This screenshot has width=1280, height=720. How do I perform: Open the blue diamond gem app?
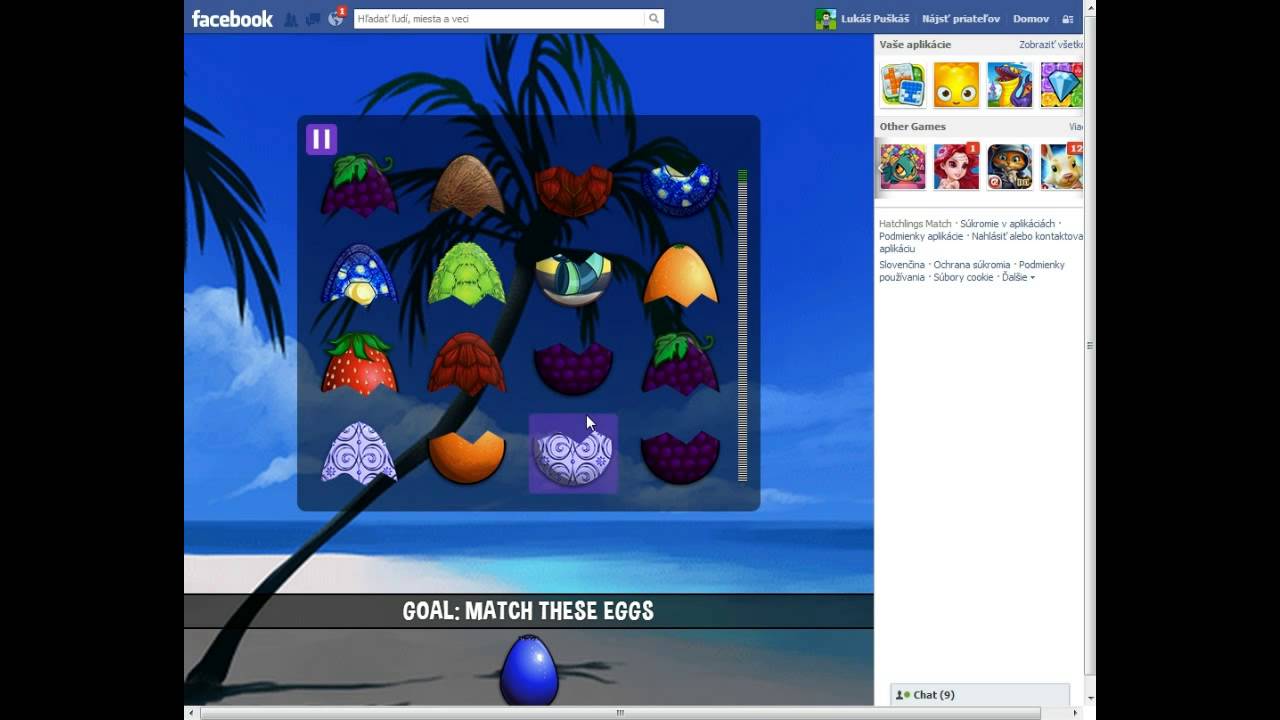(x=1061, y=85)
